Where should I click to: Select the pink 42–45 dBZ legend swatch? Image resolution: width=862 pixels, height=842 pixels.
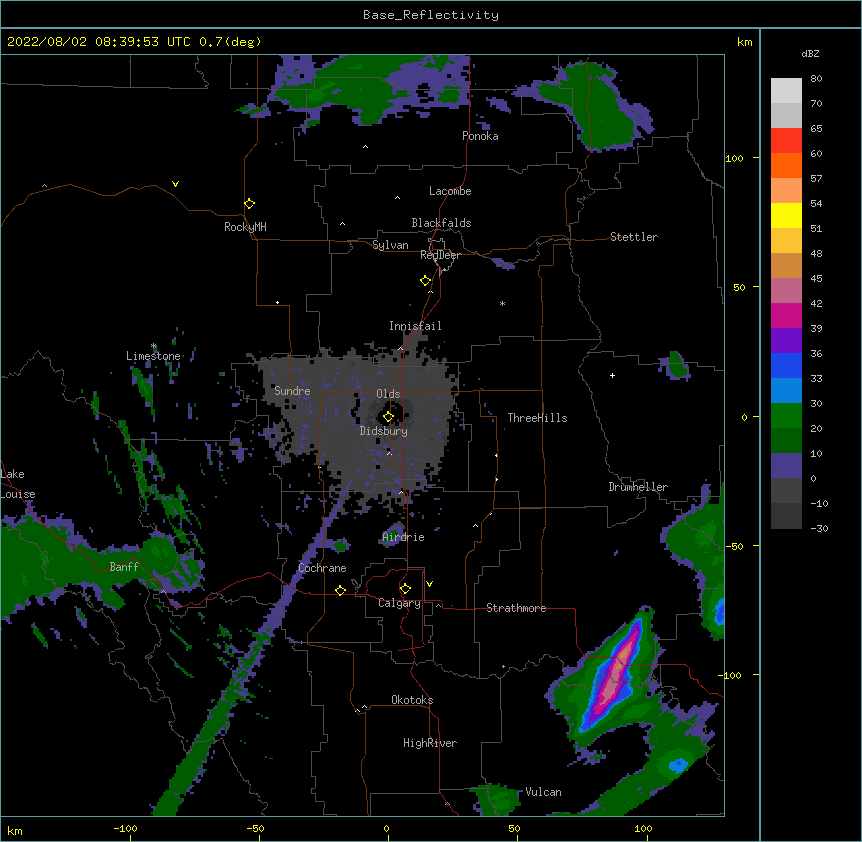(786, 291)
